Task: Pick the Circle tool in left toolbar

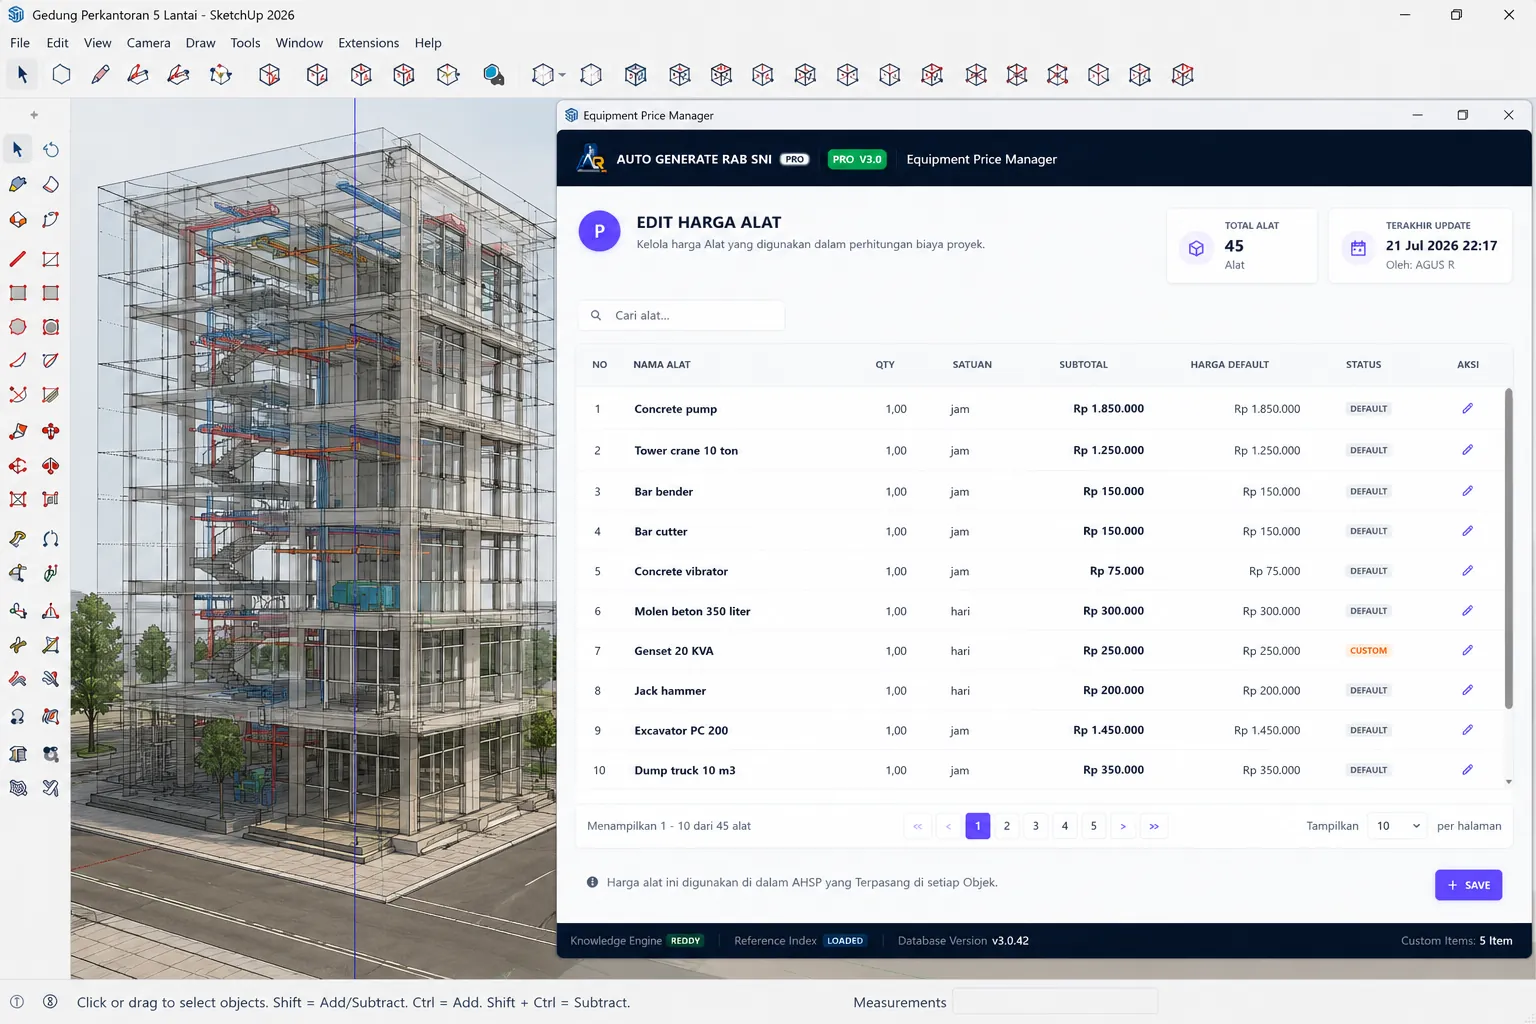Action: click(51, 327)
